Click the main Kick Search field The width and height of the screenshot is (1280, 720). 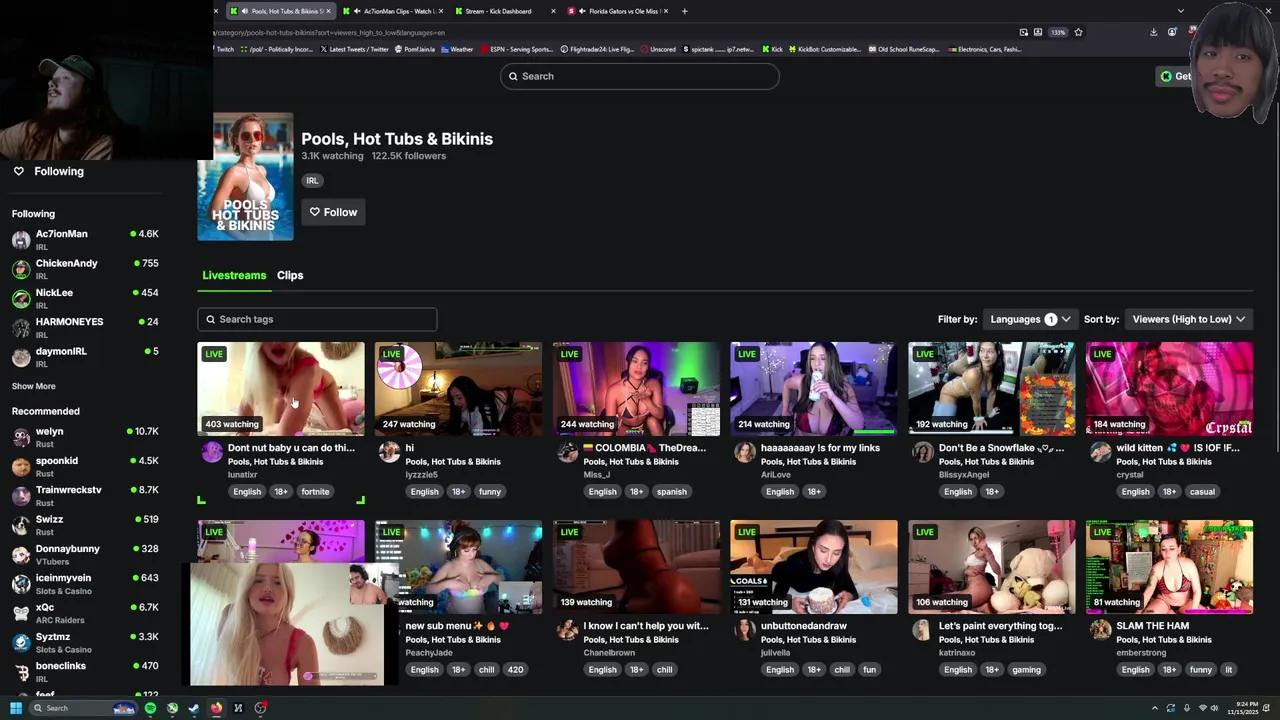[x=640, y=76]
